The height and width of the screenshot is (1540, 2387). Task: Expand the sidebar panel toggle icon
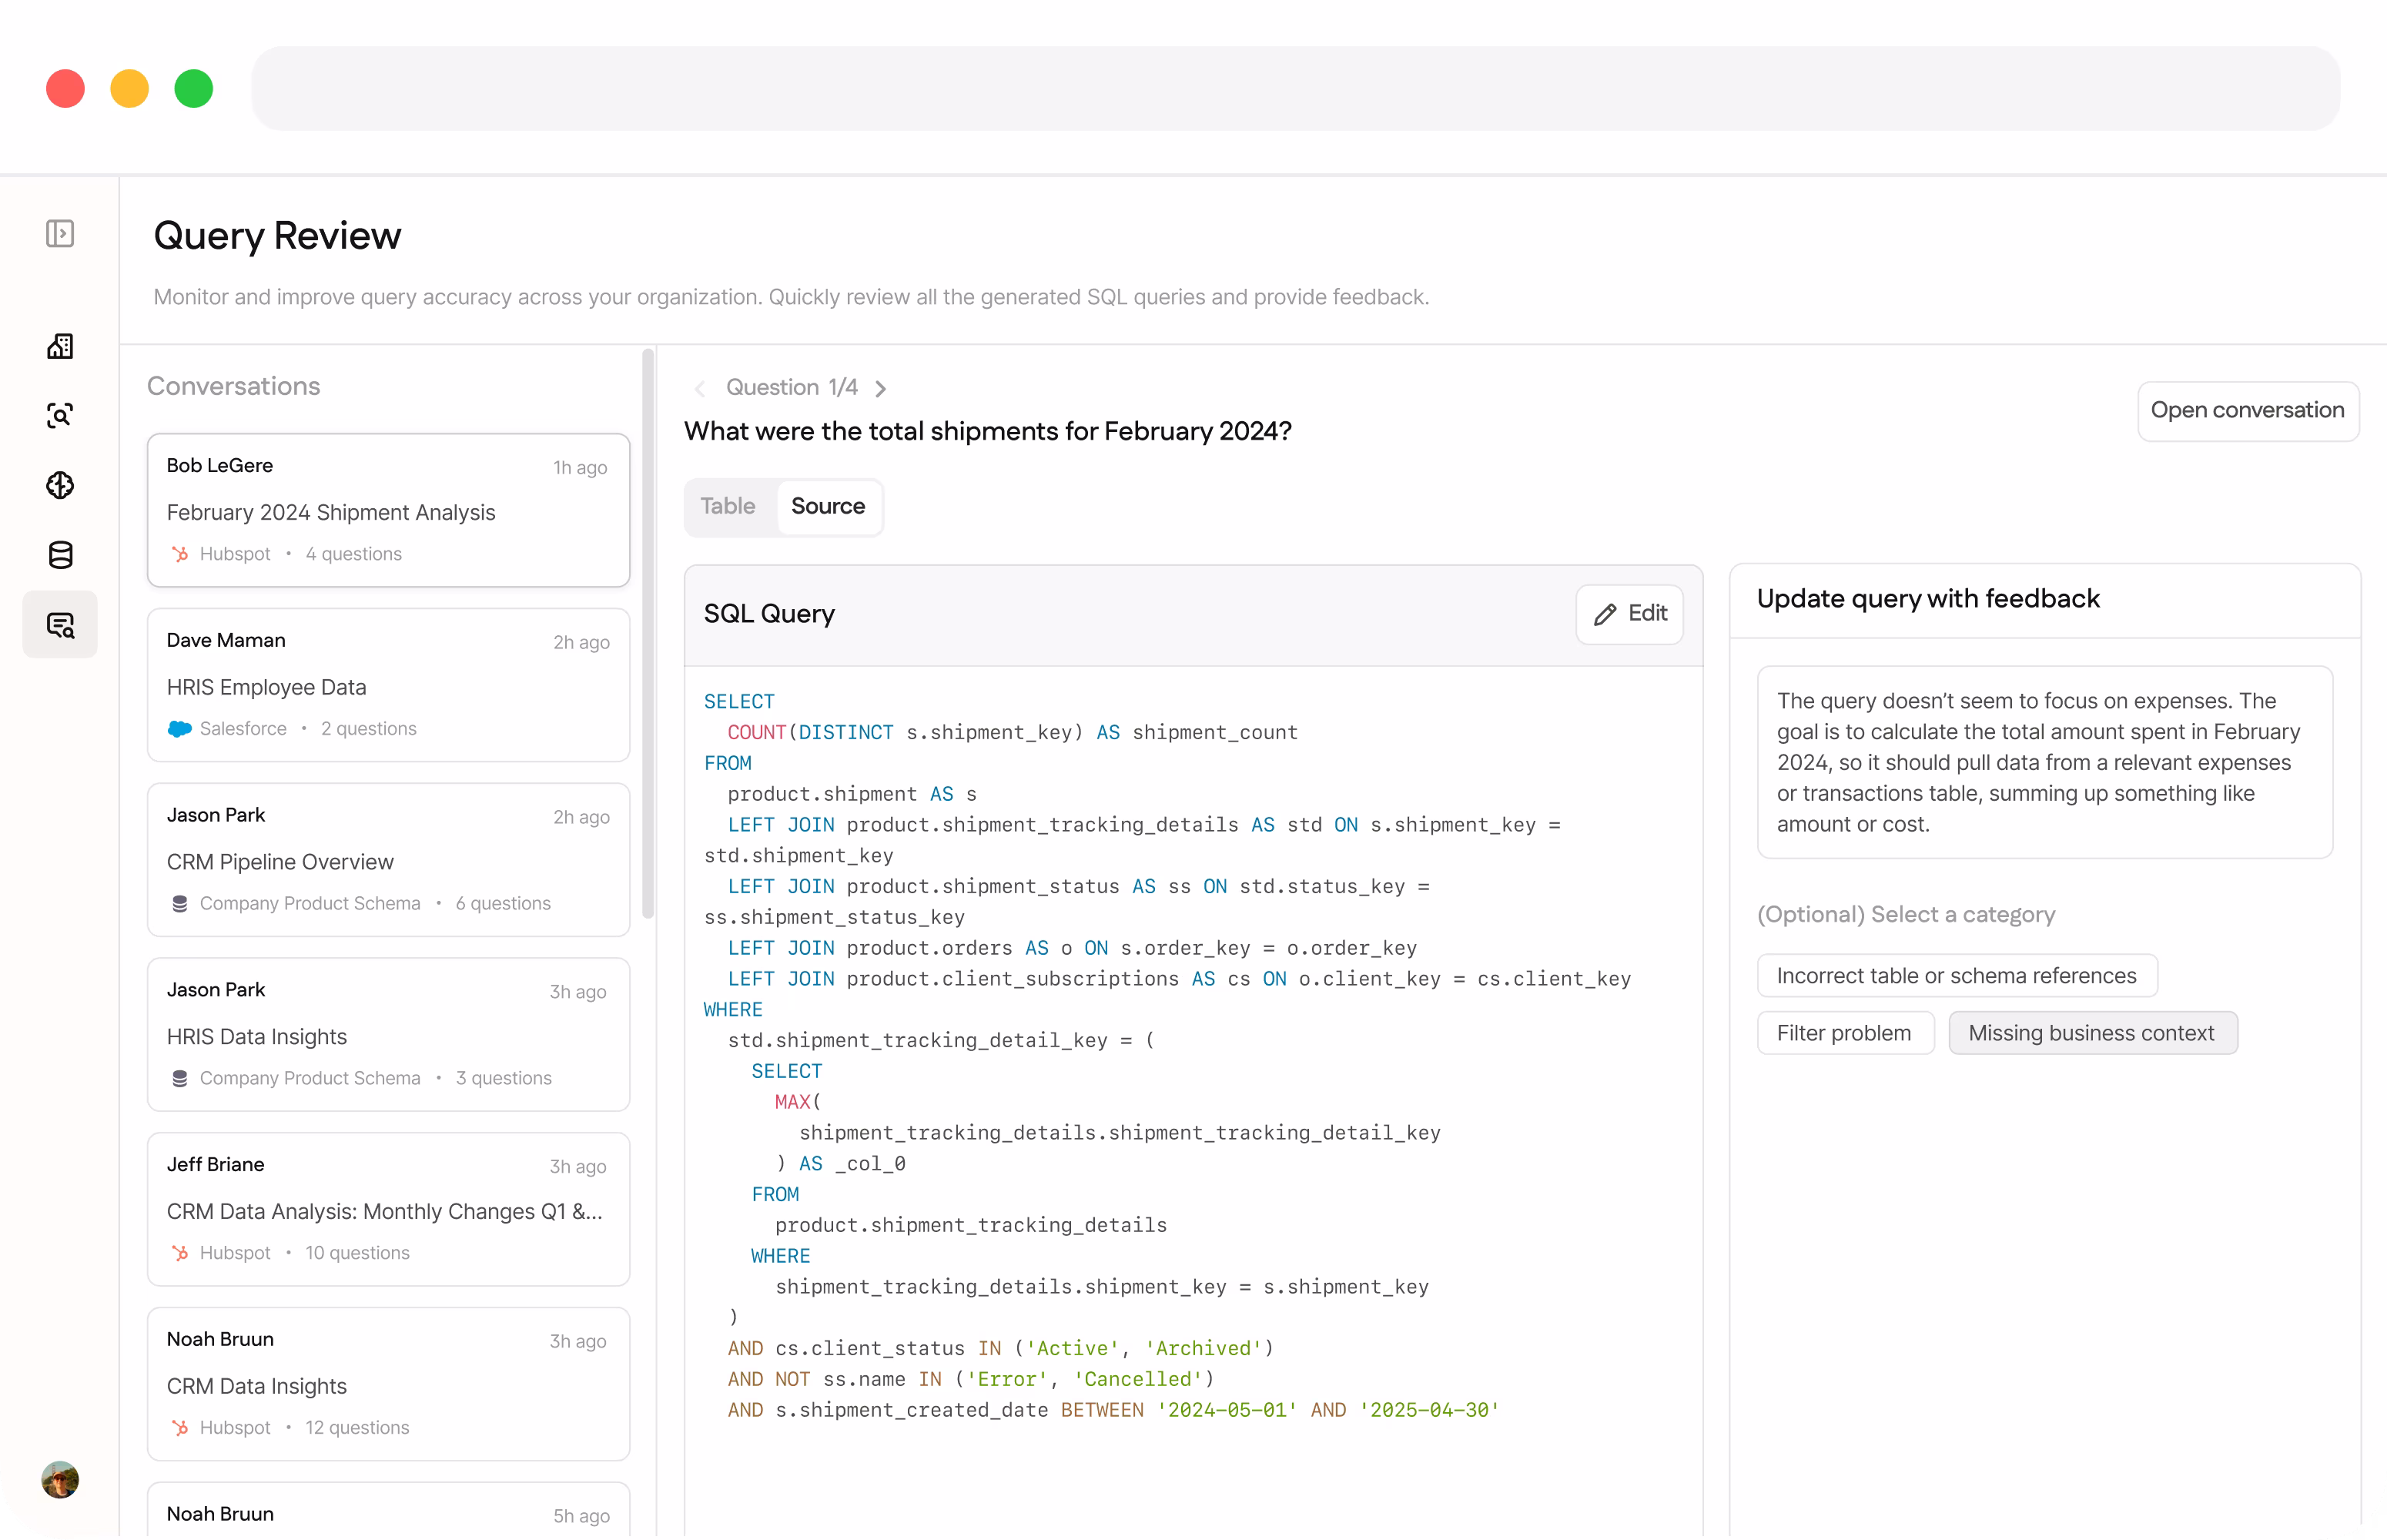coord(60,234)
